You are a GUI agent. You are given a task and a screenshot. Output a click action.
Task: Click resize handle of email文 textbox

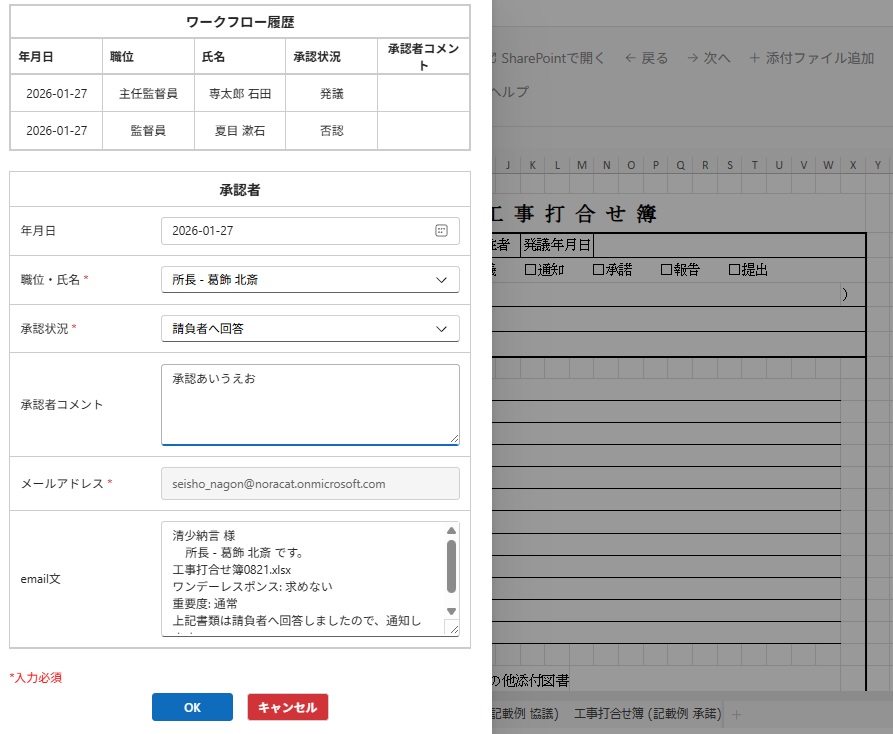point(451,628)
